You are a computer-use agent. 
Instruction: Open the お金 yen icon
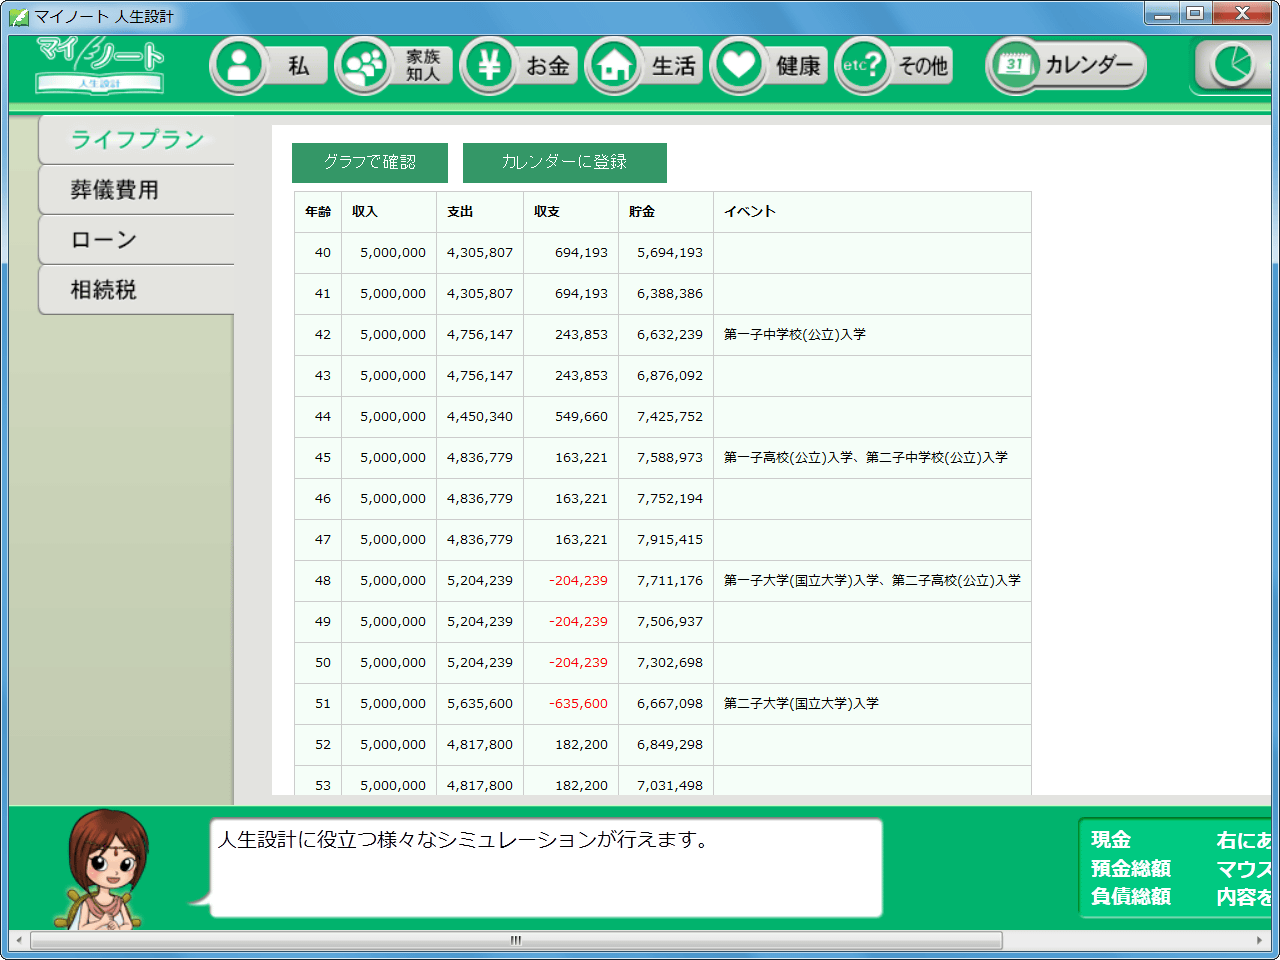point(489,66)
